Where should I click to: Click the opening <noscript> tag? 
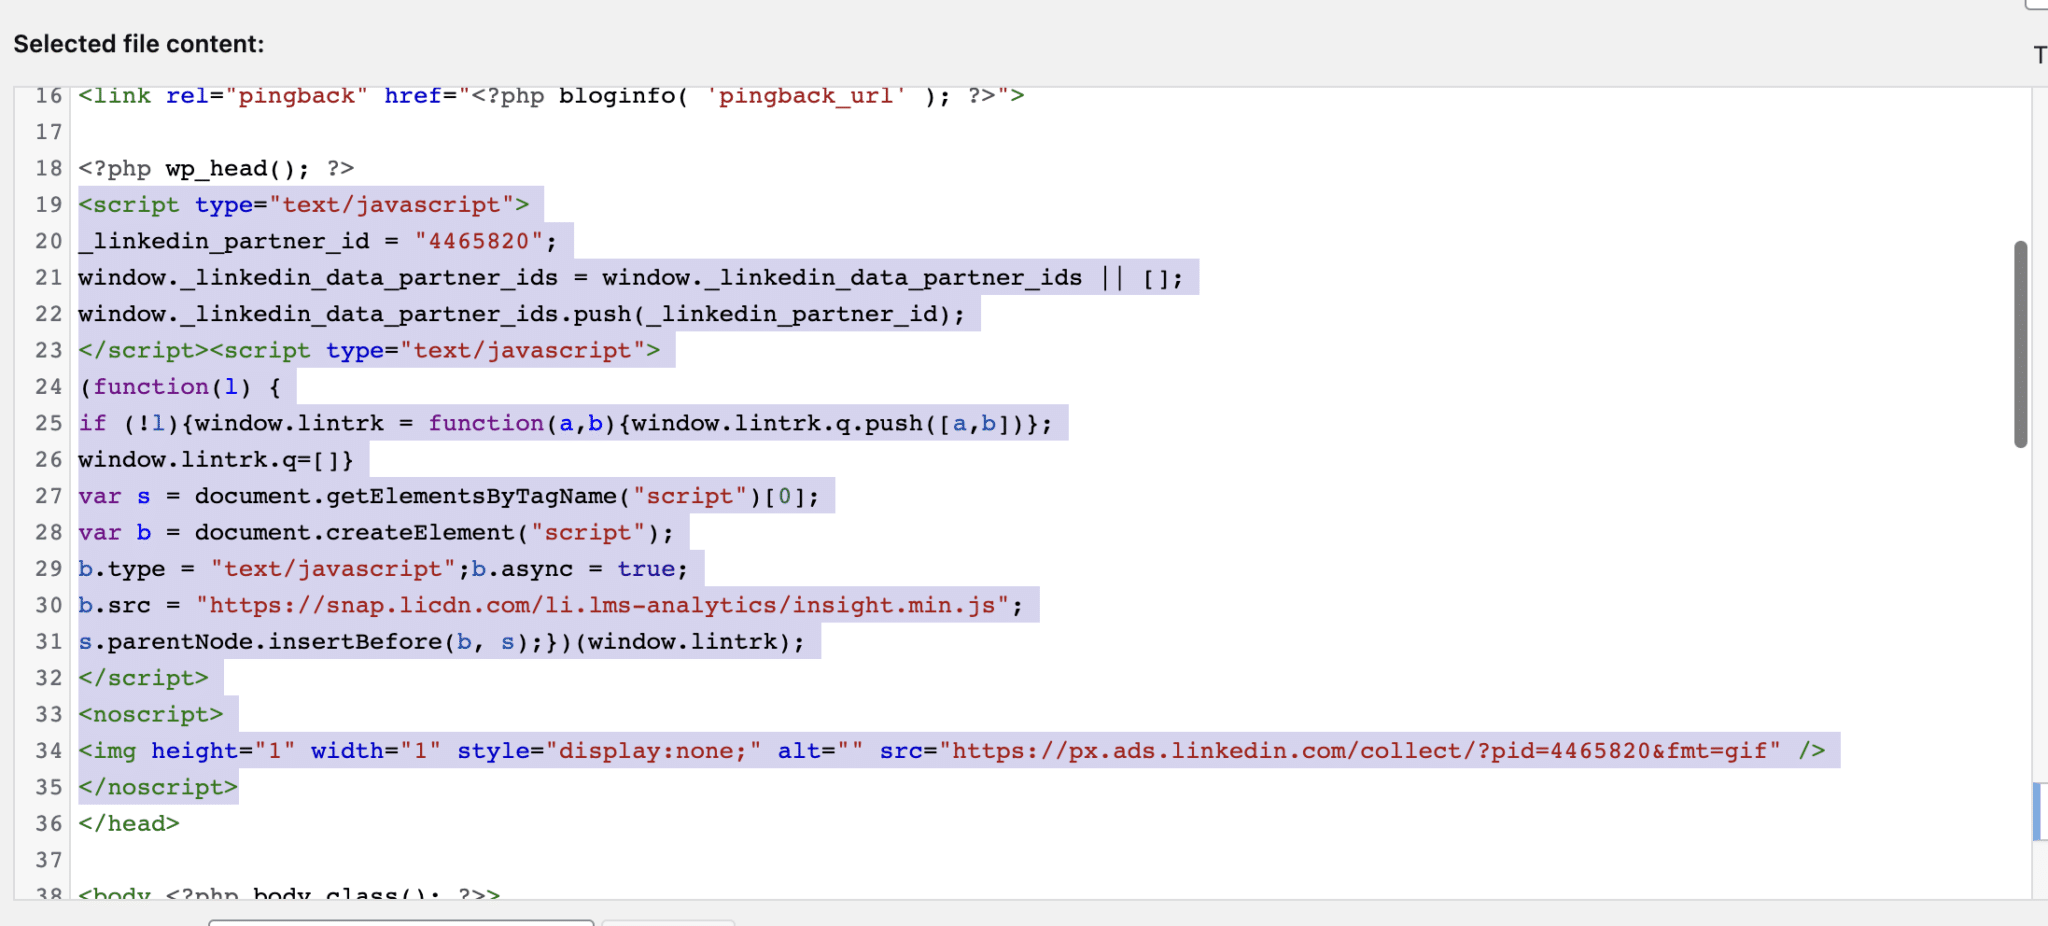point(151,715)
